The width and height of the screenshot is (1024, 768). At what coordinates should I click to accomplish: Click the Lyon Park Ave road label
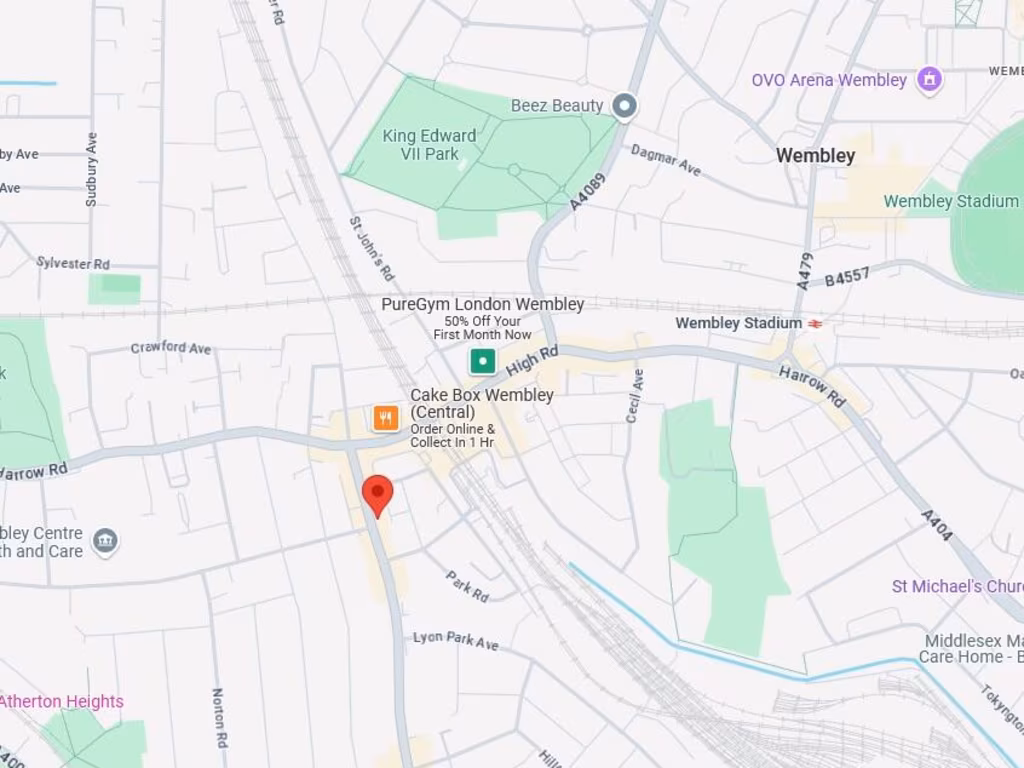(456, 641)
